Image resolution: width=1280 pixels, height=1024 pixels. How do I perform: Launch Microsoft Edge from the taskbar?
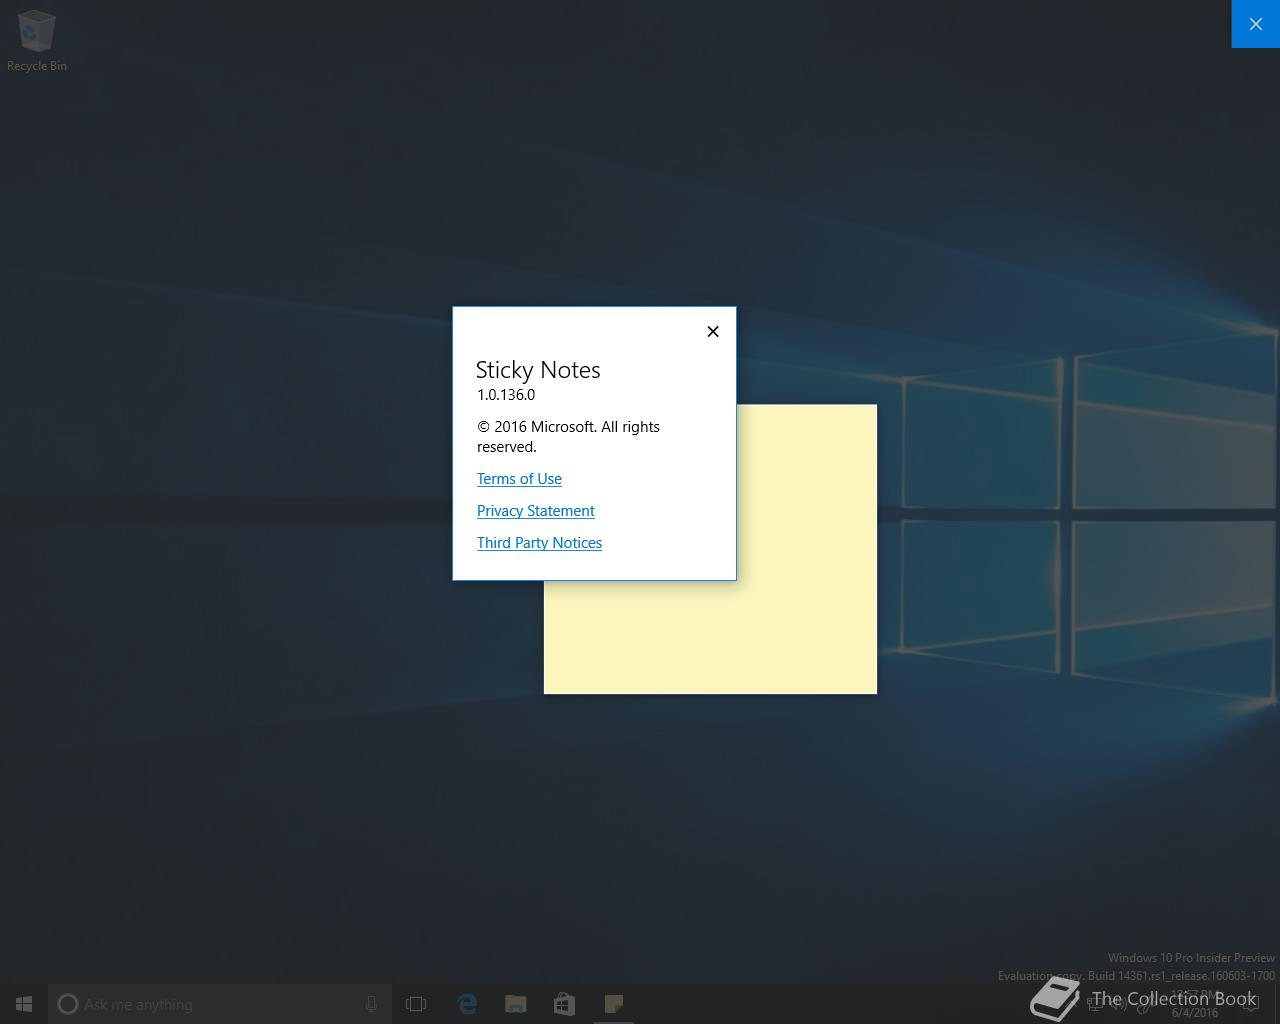tap(467, 1004)
